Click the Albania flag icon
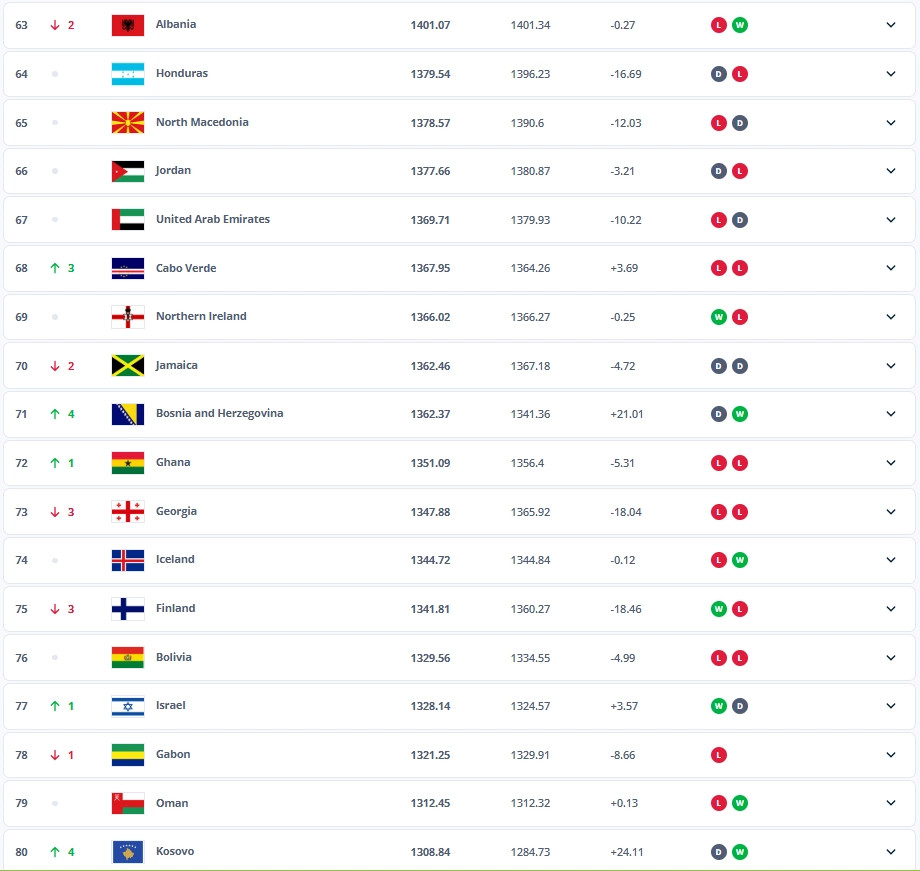 pos(127,25)
